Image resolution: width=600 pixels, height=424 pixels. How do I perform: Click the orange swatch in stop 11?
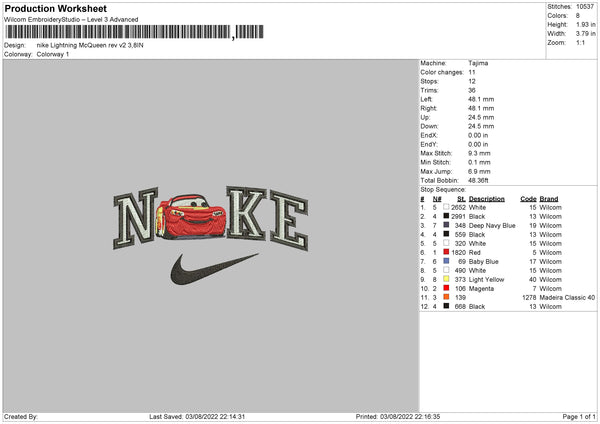(x=446, y=297)
